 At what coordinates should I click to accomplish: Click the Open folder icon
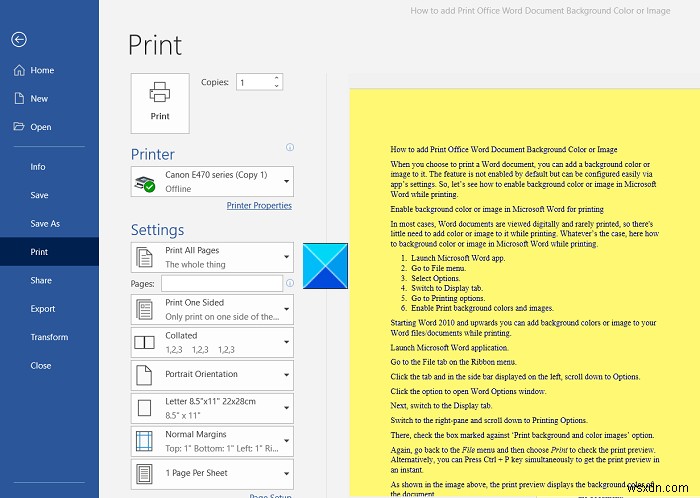click(x=19, y=126)
